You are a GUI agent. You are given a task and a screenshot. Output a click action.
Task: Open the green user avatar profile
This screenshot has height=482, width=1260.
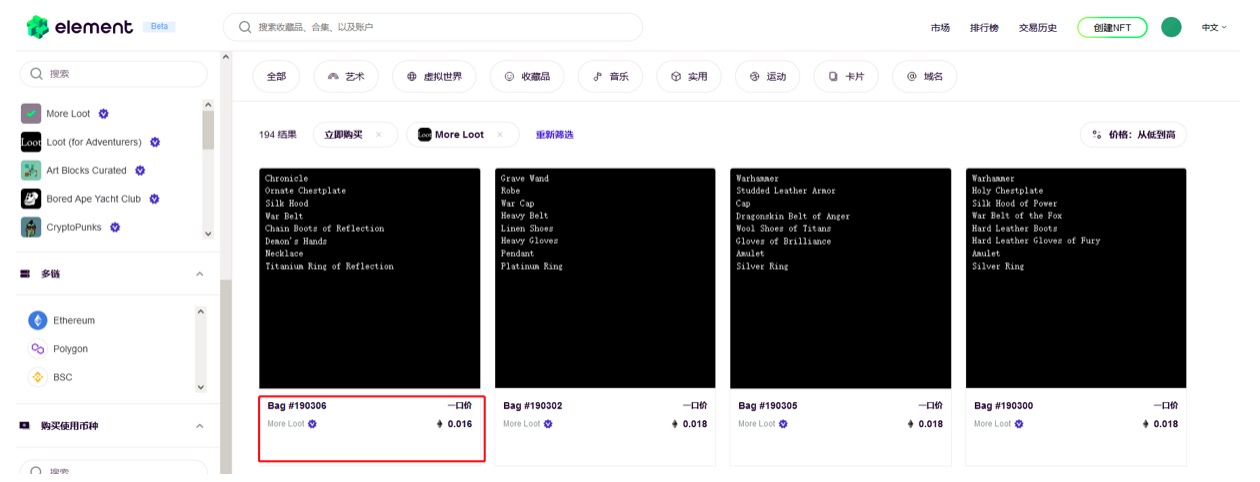pyautogui.click(x=1171, y=27)
